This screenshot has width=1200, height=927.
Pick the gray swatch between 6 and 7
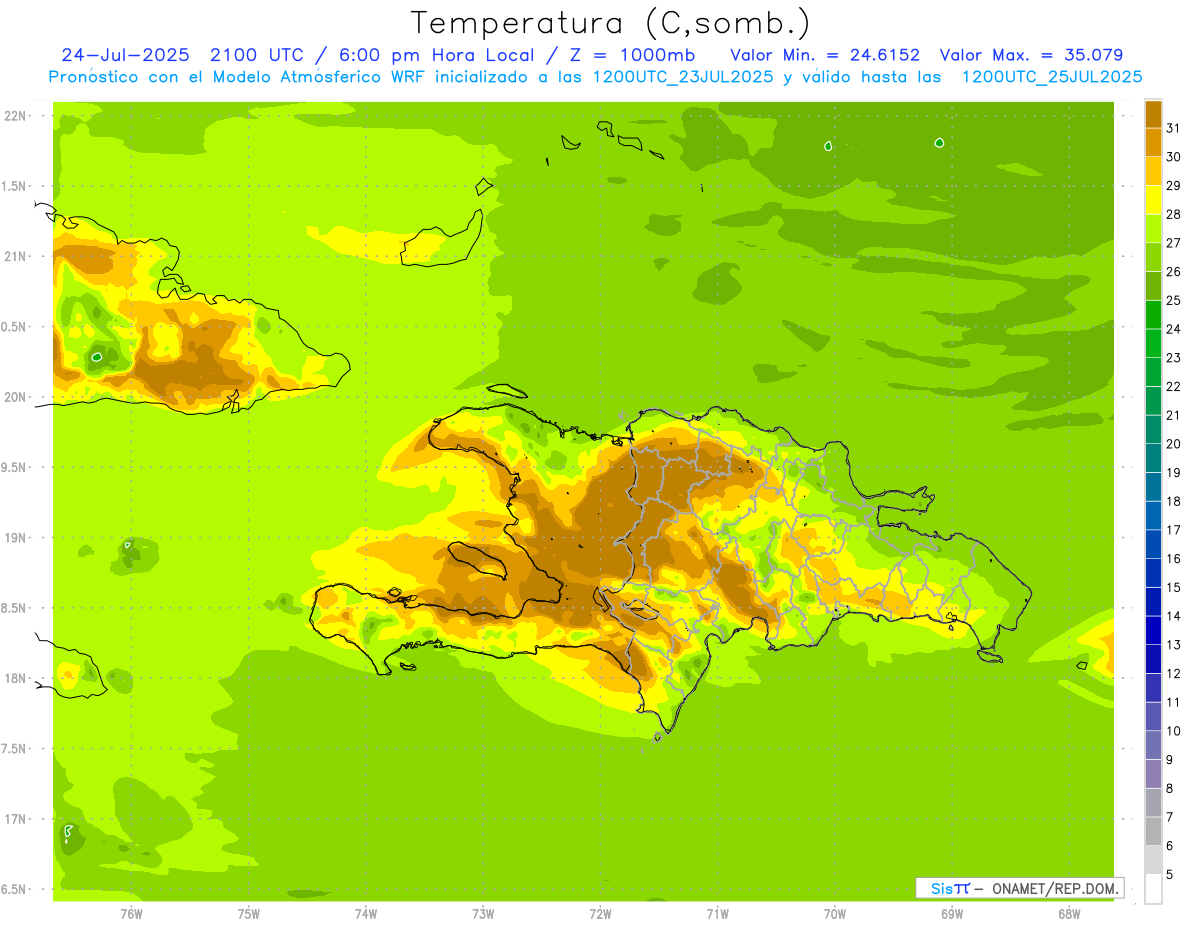[x=1153, y=832]
